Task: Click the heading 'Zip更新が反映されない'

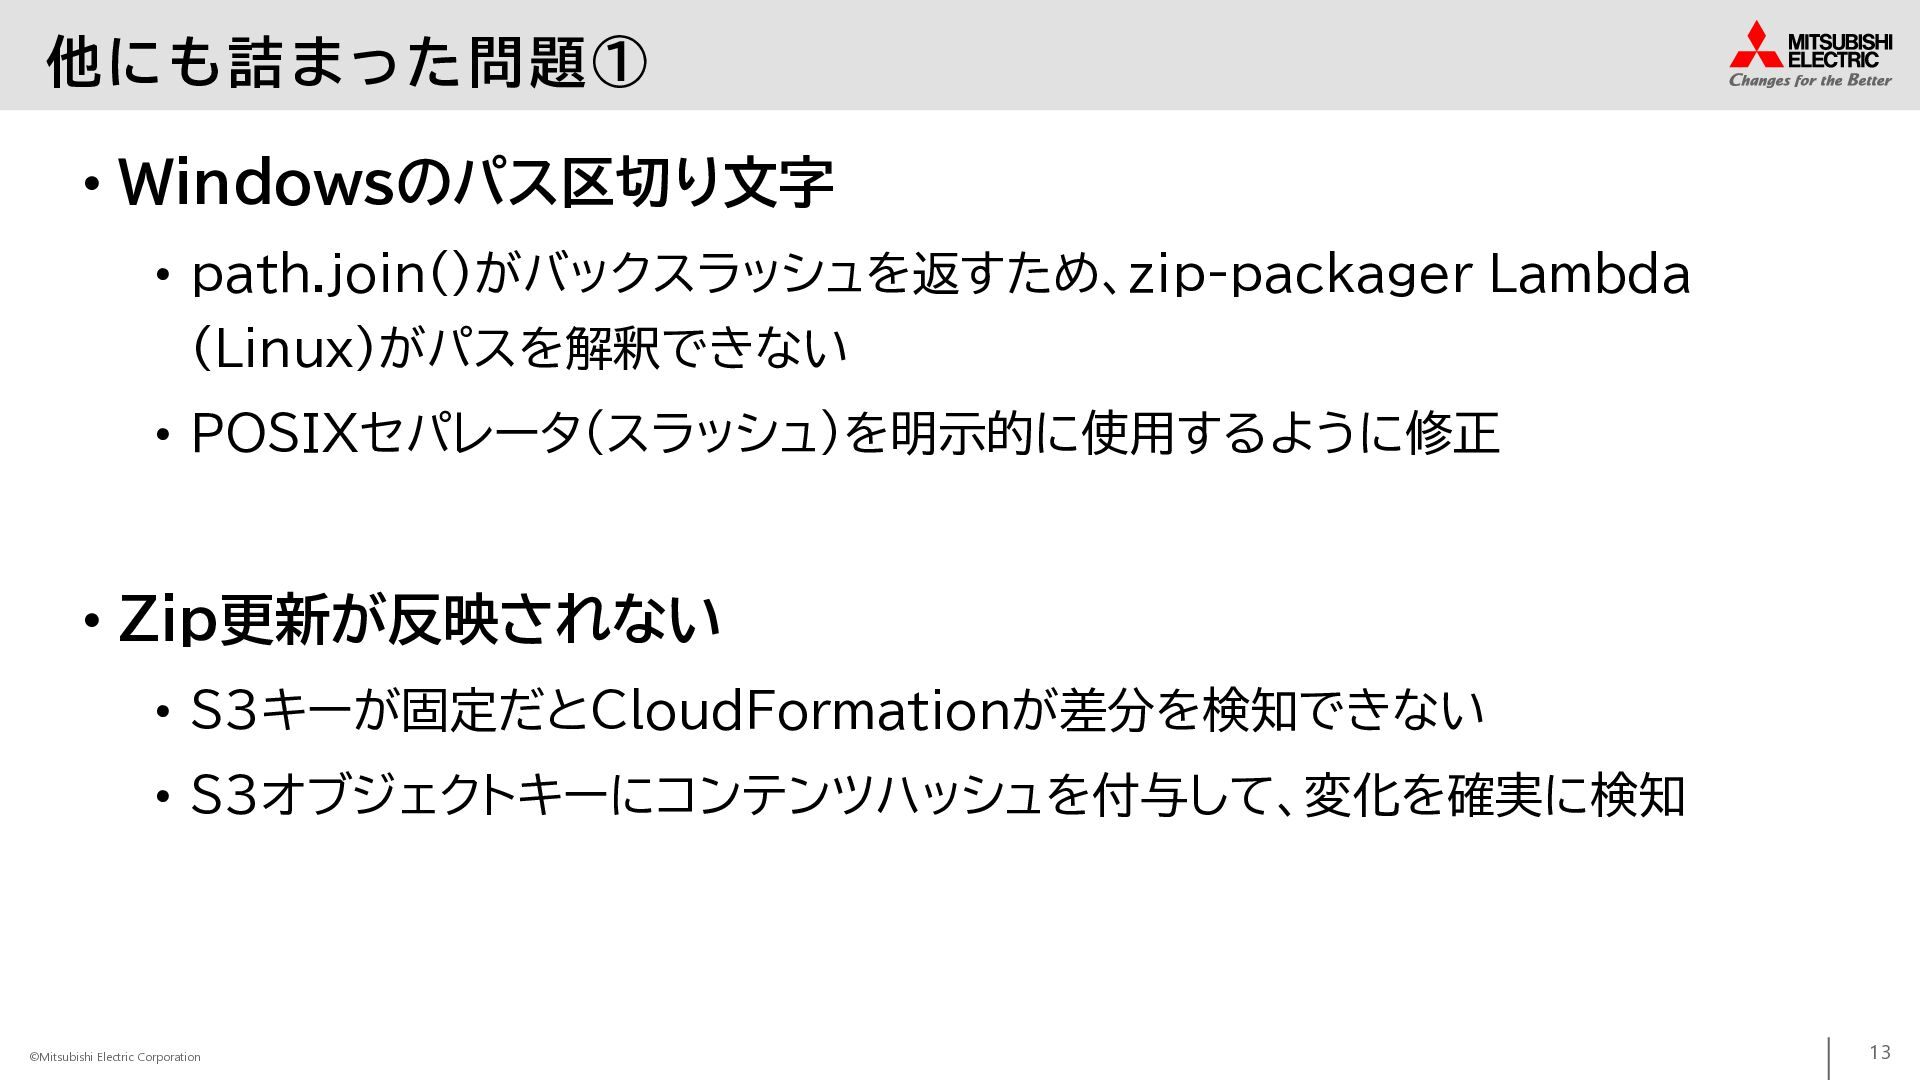Action: [419, 619]
